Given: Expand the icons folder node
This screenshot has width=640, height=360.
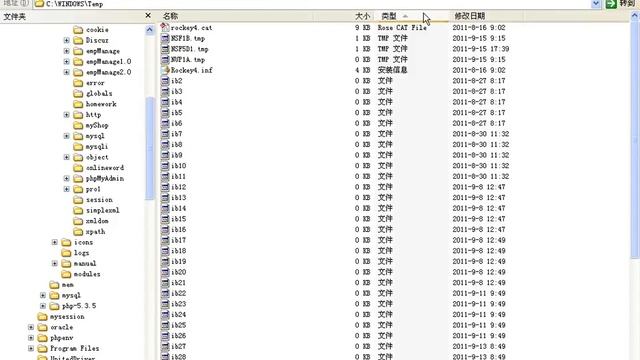Looking at the screenshot, I should [x=55, y=242].
